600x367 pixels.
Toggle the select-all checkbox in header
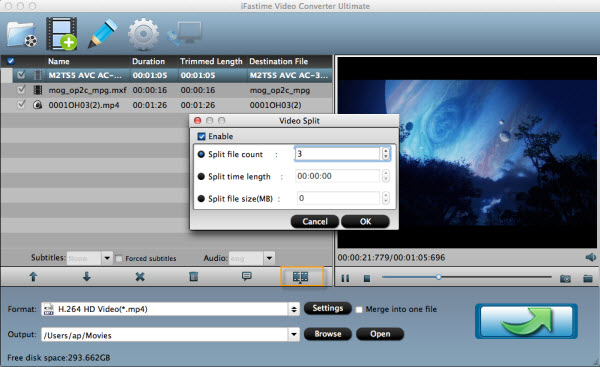[x=11, y=61]
